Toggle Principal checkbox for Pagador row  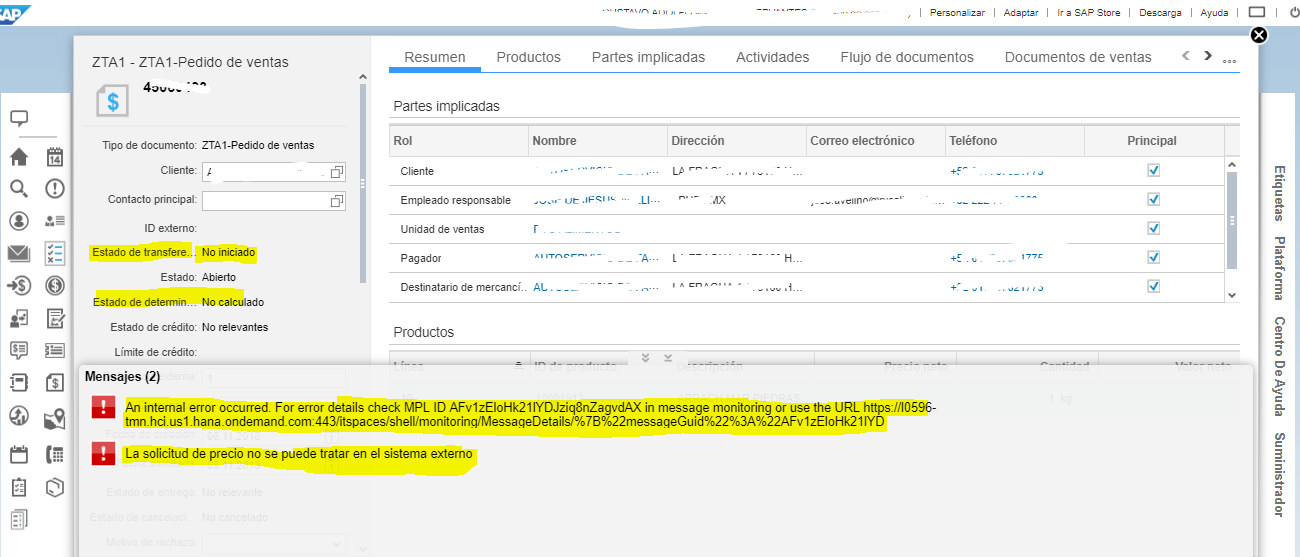(1153, 258)
